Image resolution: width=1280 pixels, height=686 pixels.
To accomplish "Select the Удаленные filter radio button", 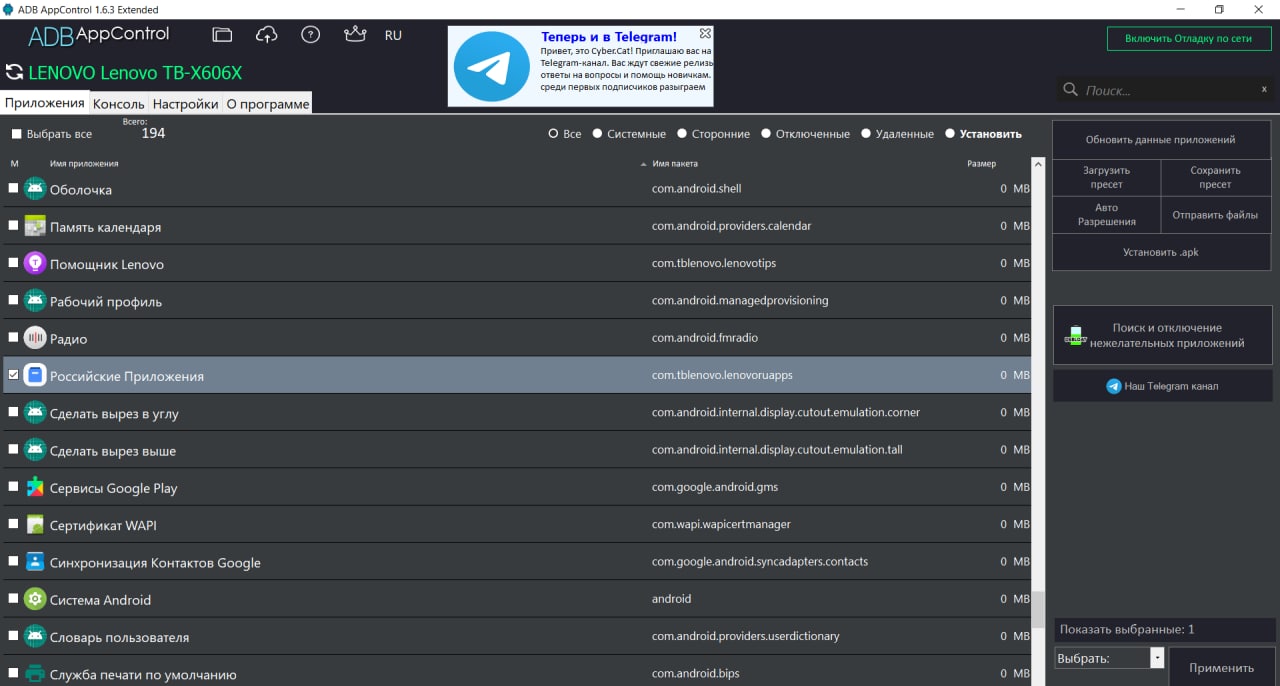I will pyautogui.click(x=865, y=134).
